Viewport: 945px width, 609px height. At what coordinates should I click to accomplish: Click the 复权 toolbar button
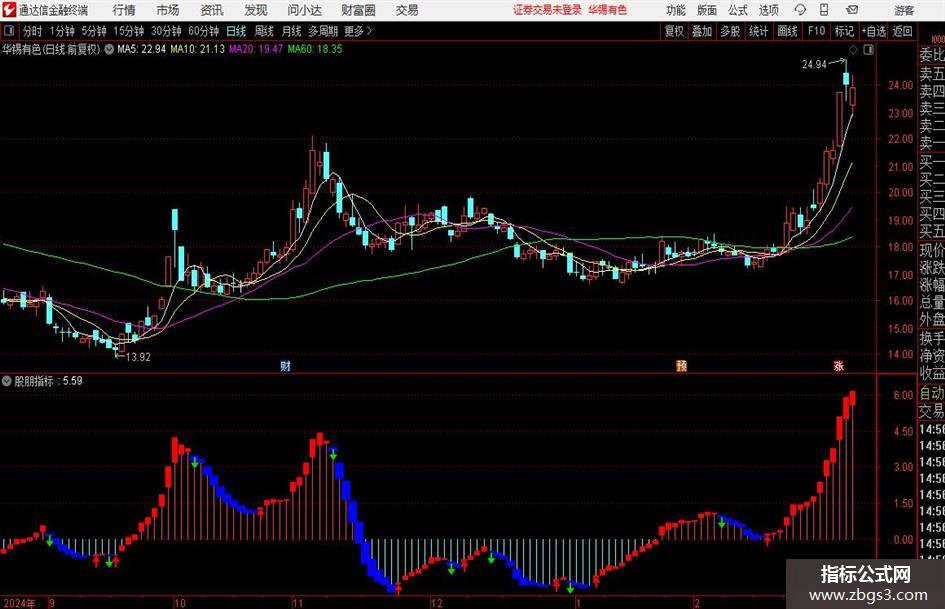[674, 31]
